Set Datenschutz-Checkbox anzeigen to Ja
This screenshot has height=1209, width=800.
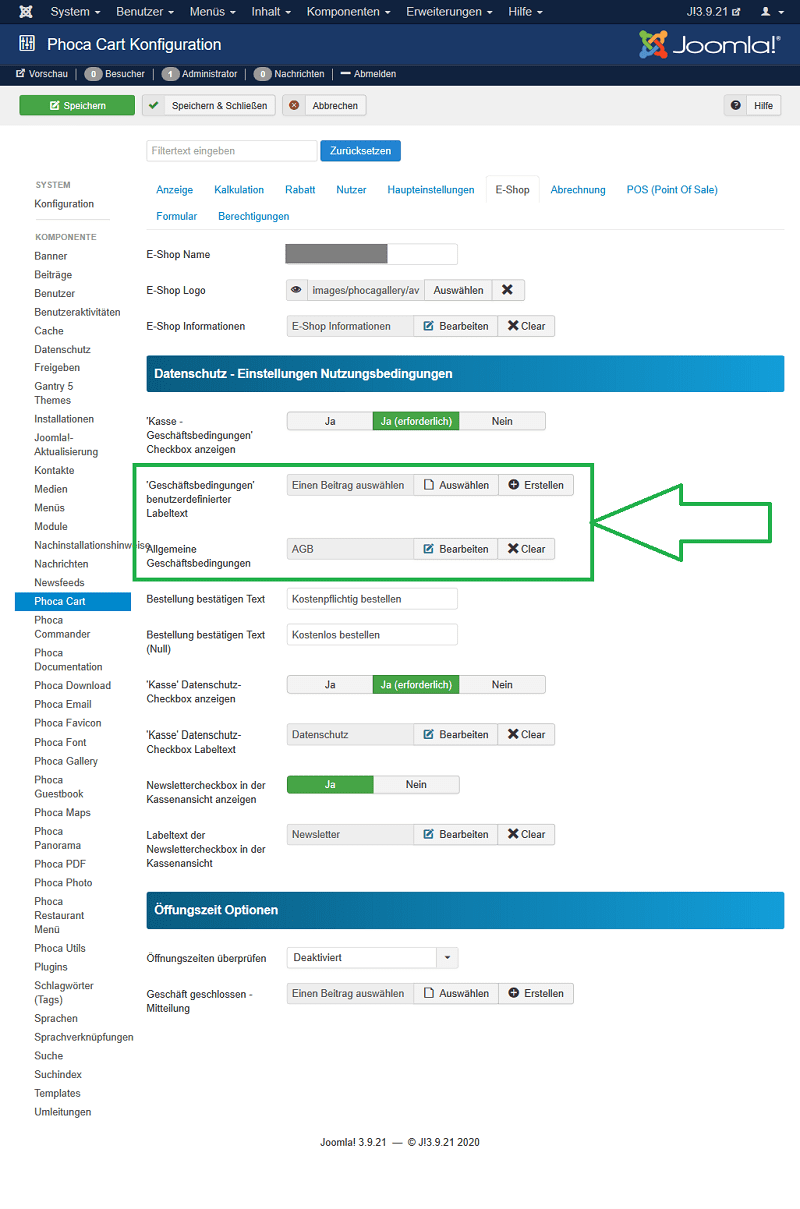pyautogui.click(x=330, y=685)
